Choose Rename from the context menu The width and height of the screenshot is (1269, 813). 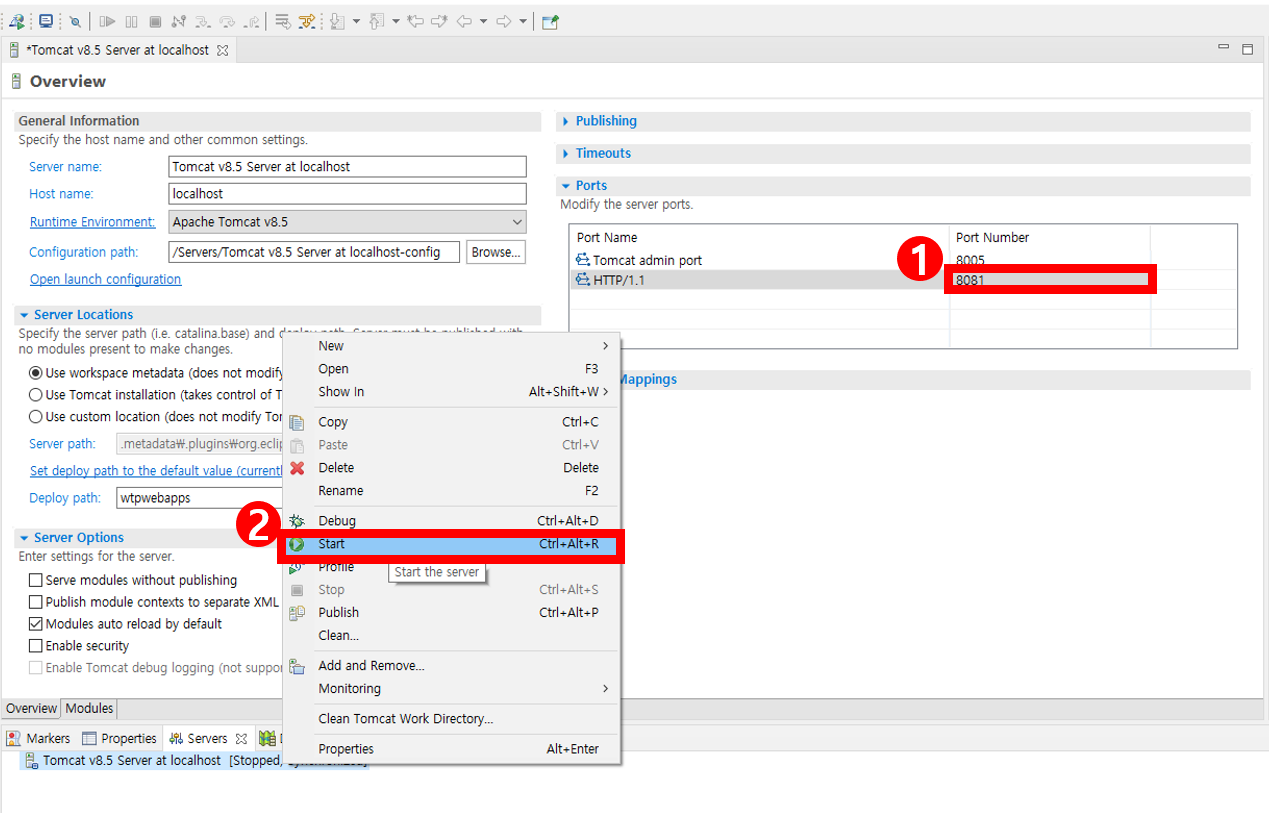click(x=451, y=491)
